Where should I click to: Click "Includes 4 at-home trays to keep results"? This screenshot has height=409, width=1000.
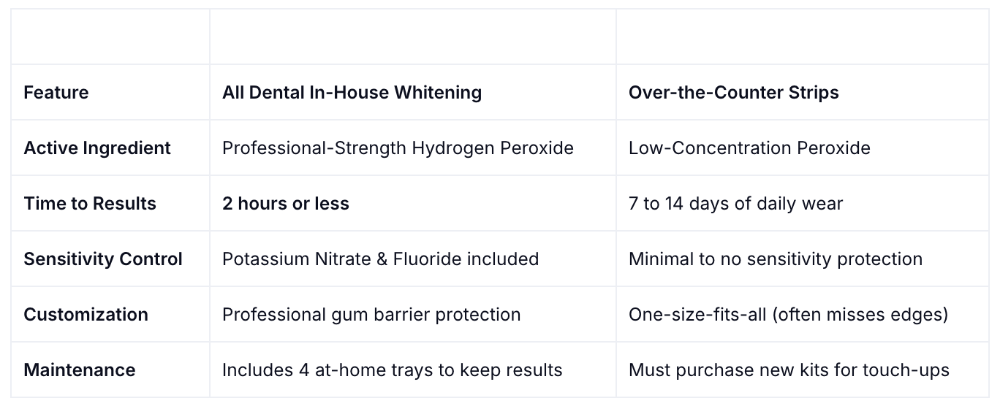coord(392,370)
